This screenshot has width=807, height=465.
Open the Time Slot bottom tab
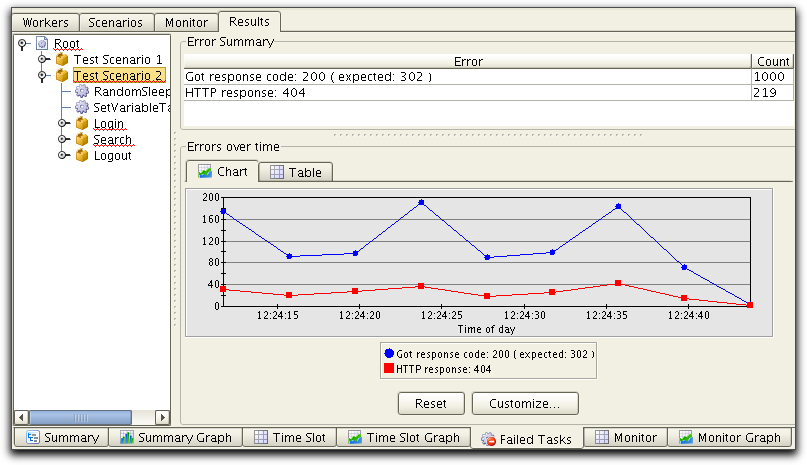(x=289, y=438)
